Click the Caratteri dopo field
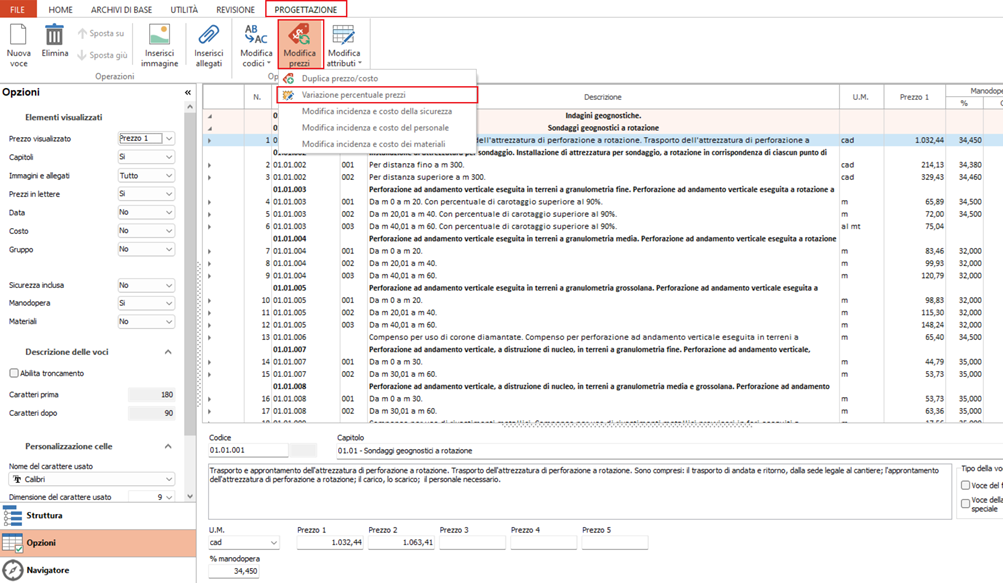This screenshot has width=1003, height=583. tap(152, 413)
